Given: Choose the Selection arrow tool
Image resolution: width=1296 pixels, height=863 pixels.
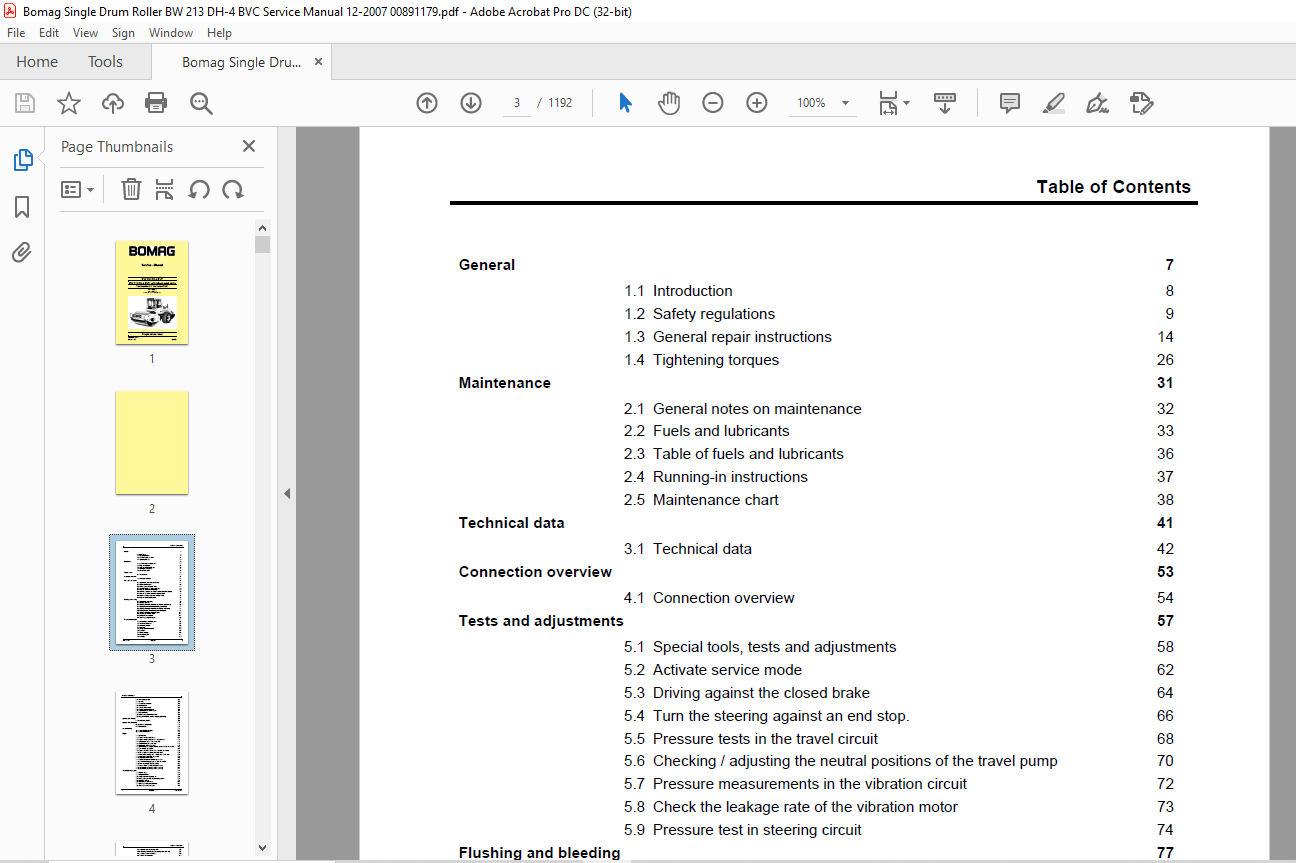Looking at the screenshot, I should (625, 103).
